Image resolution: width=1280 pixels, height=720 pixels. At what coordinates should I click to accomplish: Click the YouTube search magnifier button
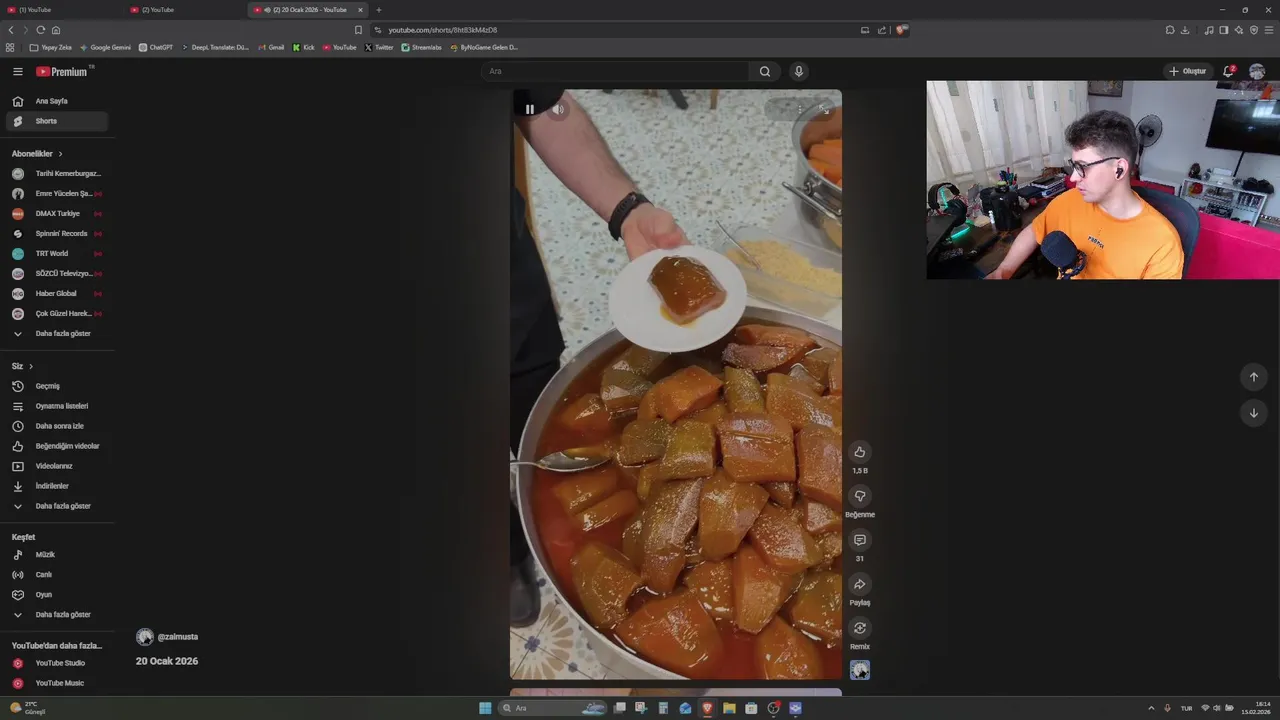[x=765, y=71]
